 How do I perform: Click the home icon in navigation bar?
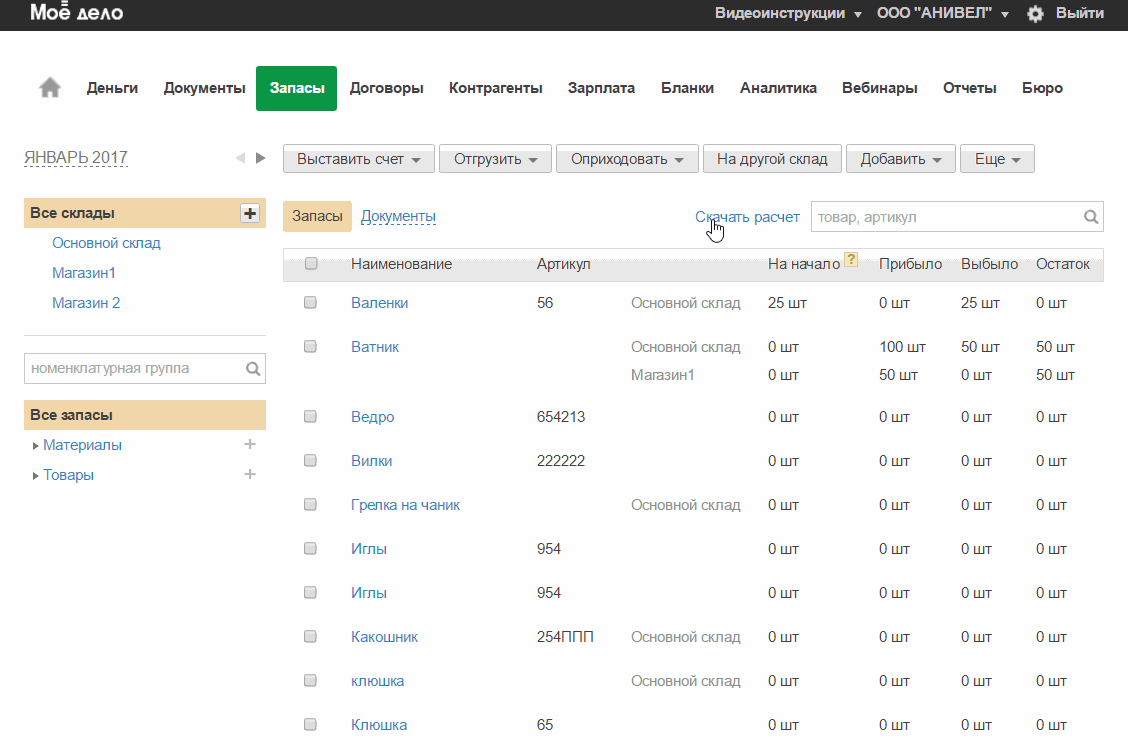click(x=50, y=88)
